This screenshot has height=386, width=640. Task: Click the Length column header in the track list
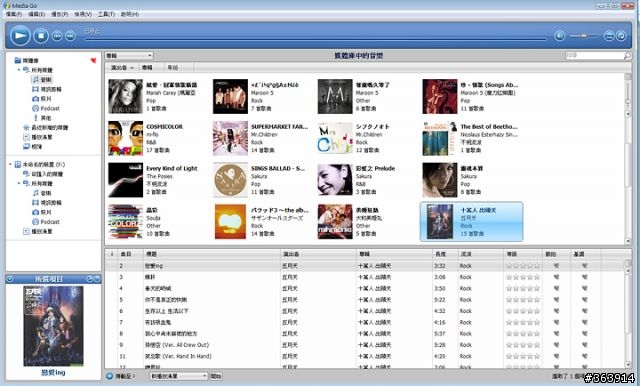(445, 254)
